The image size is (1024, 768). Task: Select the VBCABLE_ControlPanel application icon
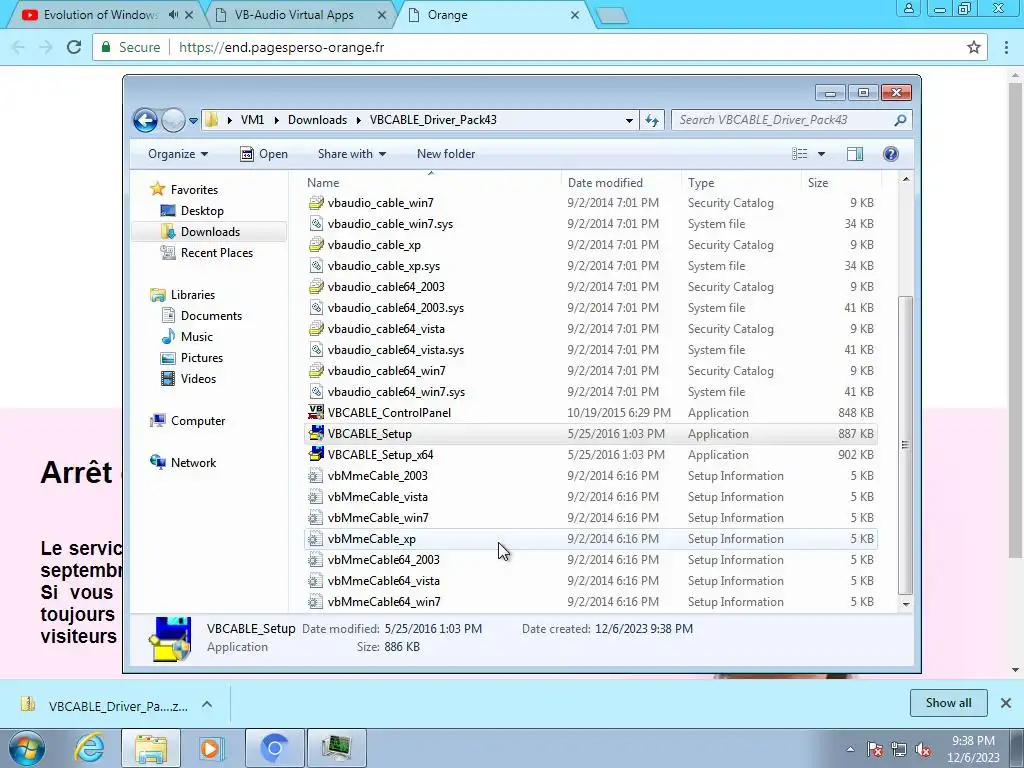pyautogui.click(x=316, y=413)
